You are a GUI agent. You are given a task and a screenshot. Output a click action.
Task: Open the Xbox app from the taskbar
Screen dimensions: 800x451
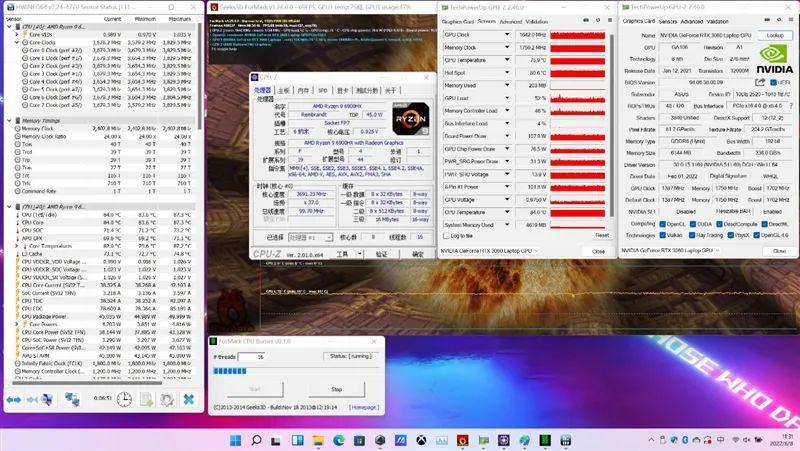[421, 440]
